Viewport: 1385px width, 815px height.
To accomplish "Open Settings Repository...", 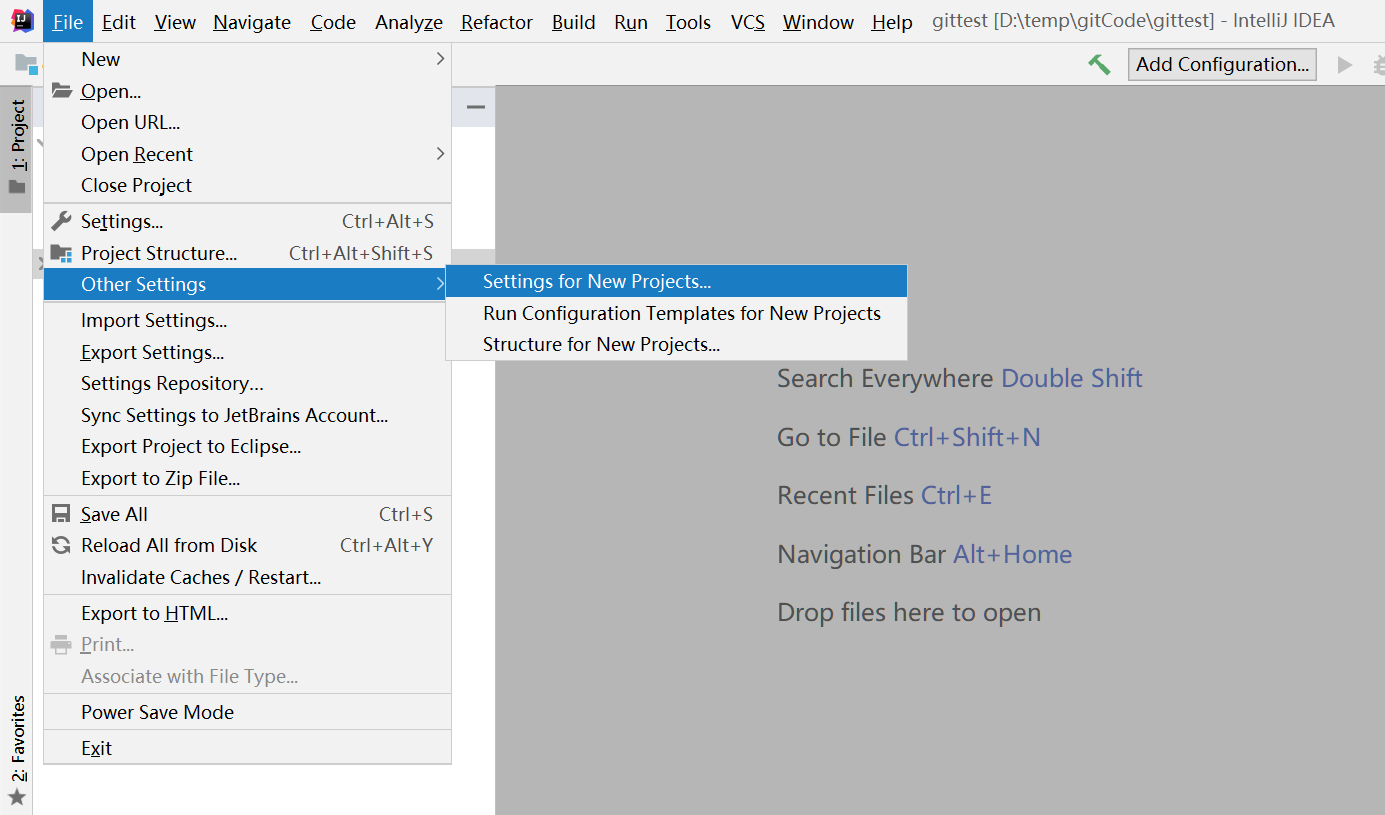I will (247, 383).
